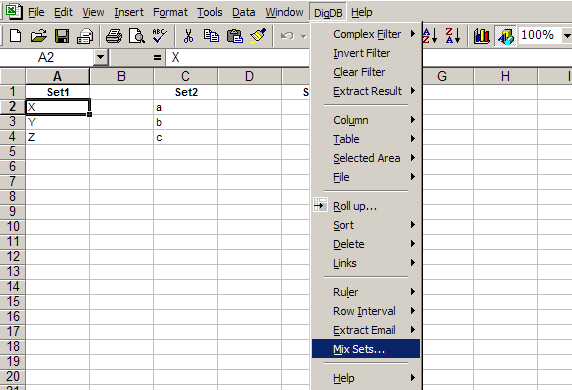Open the Tools menu
572x390 pixels.
210,12
